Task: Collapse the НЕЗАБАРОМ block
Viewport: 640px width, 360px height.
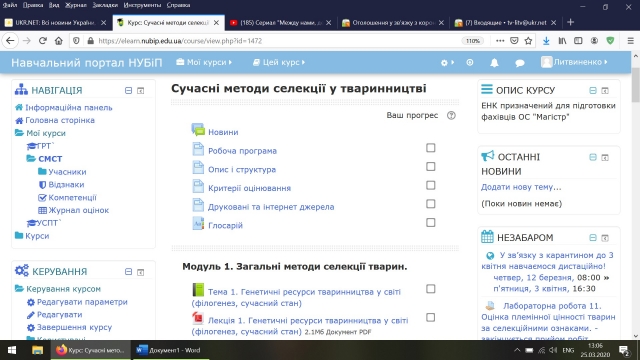Action: click(593, 238)
